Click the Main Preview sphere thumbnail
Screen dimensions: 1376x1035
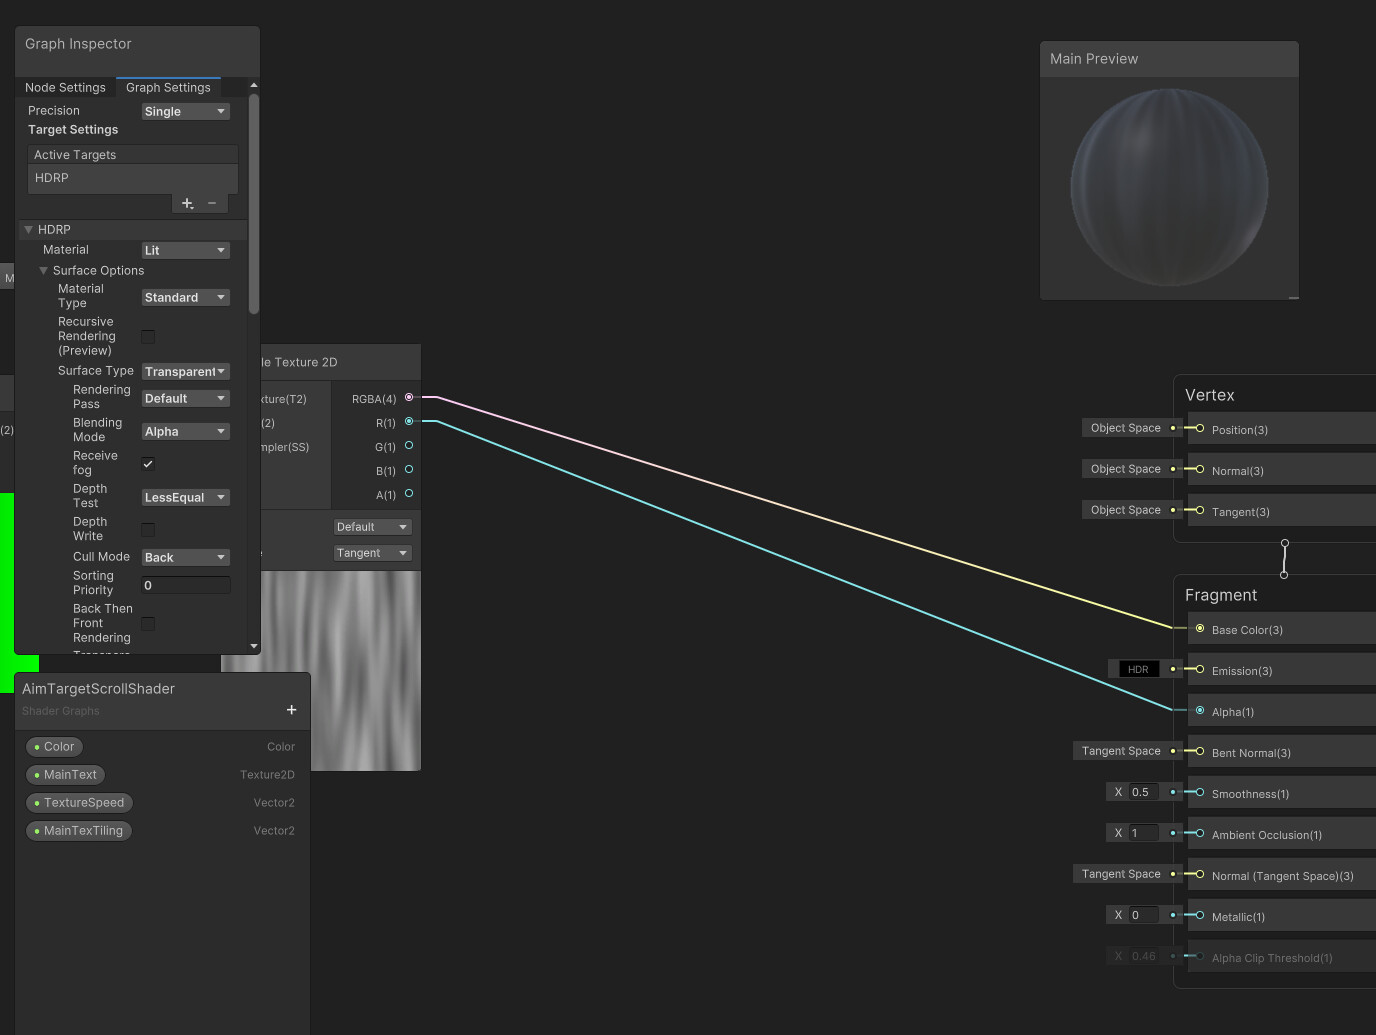1169,188
